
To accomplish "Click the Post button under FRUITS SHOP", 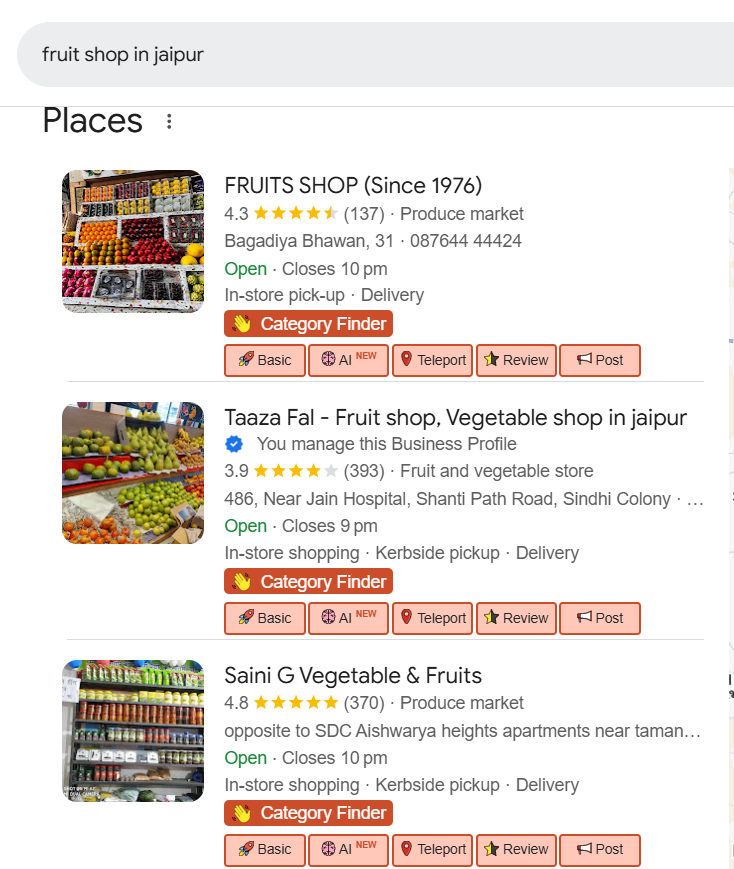I will tap(599, 360).
